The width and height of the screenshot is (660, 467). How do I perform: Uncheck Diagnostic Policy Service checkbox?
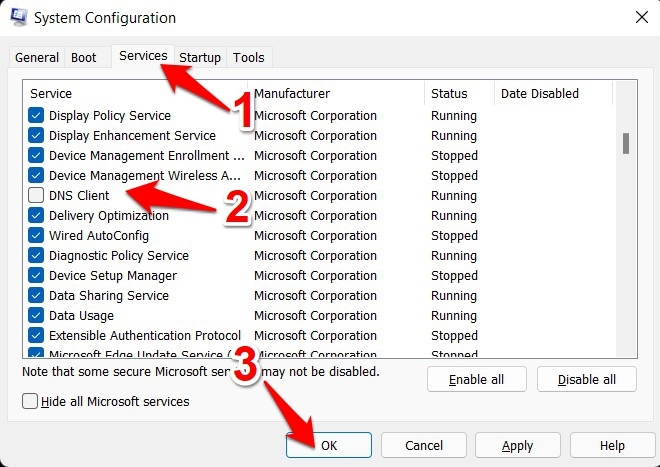pos(37,256)
